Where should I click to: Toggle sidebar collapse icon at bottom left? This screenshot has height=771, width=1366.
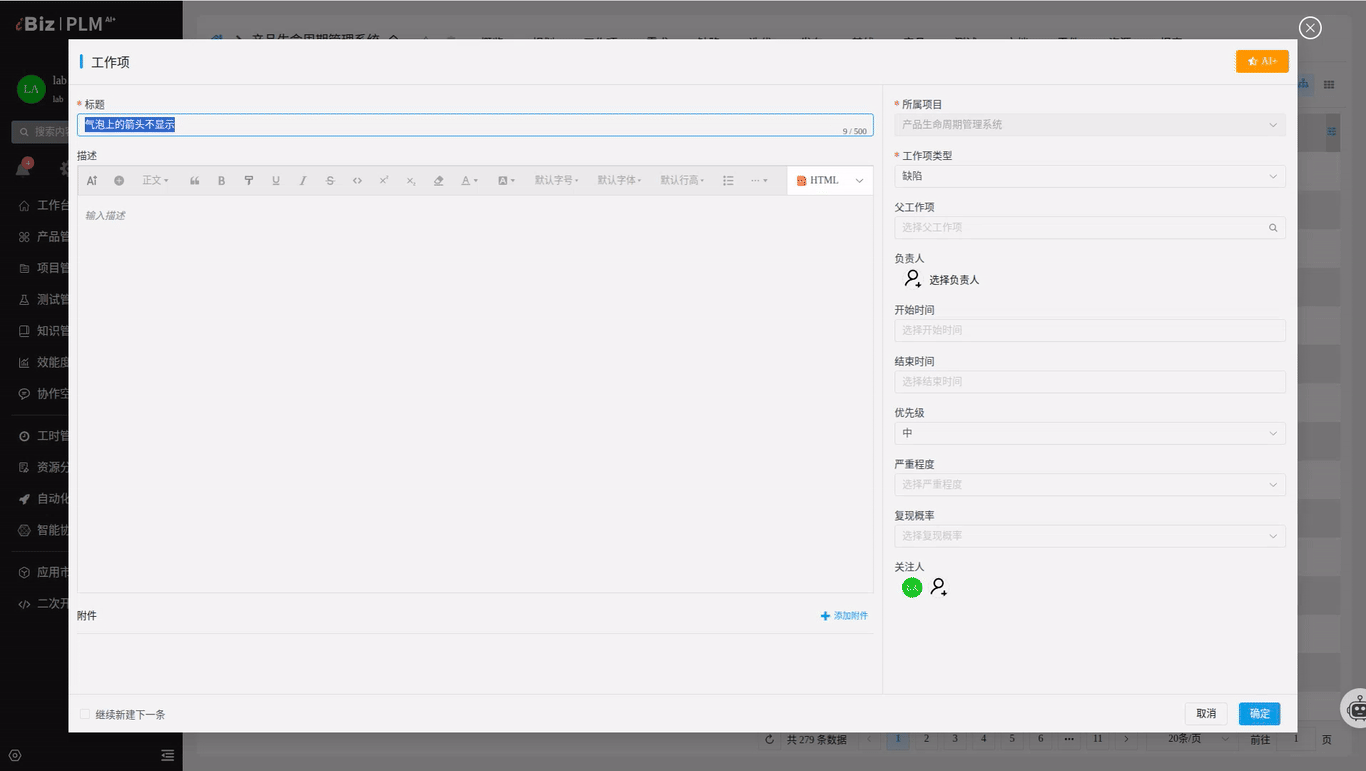click(167, 755)
